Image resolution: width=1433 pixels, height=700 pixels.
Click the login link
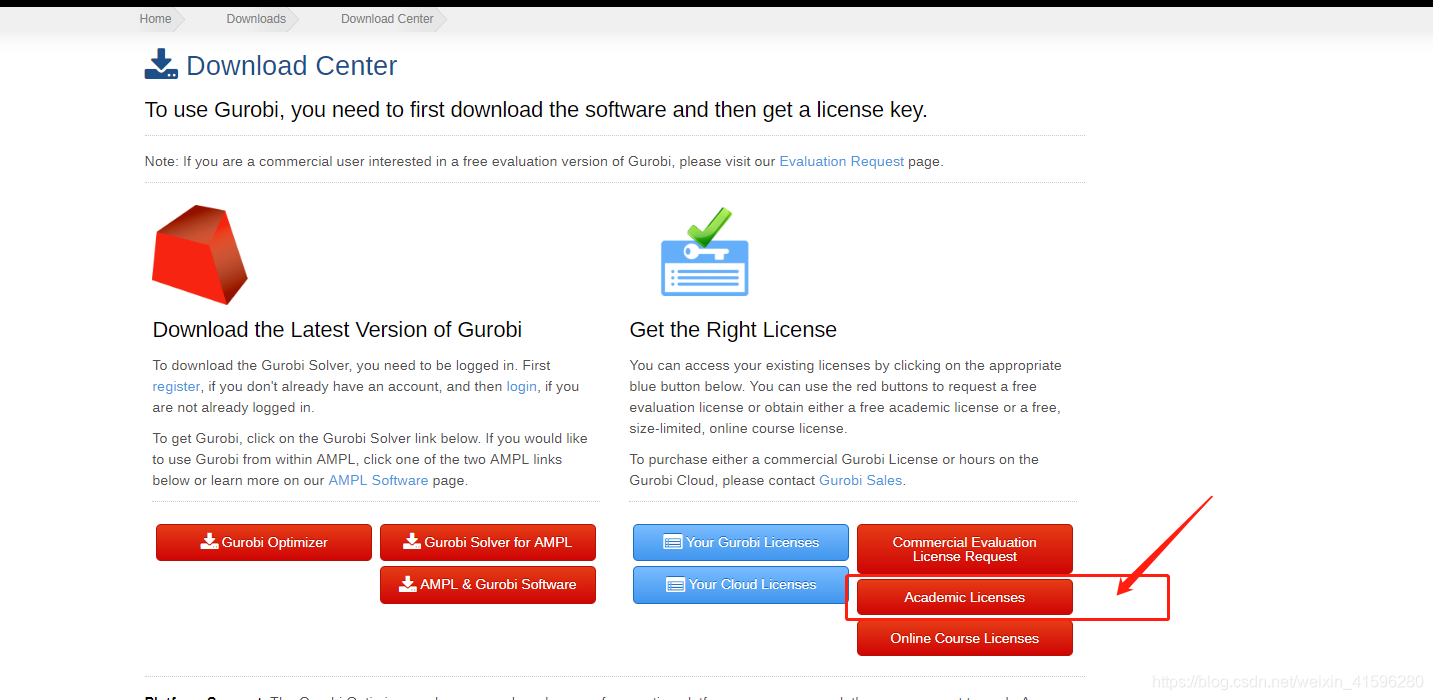521,386
